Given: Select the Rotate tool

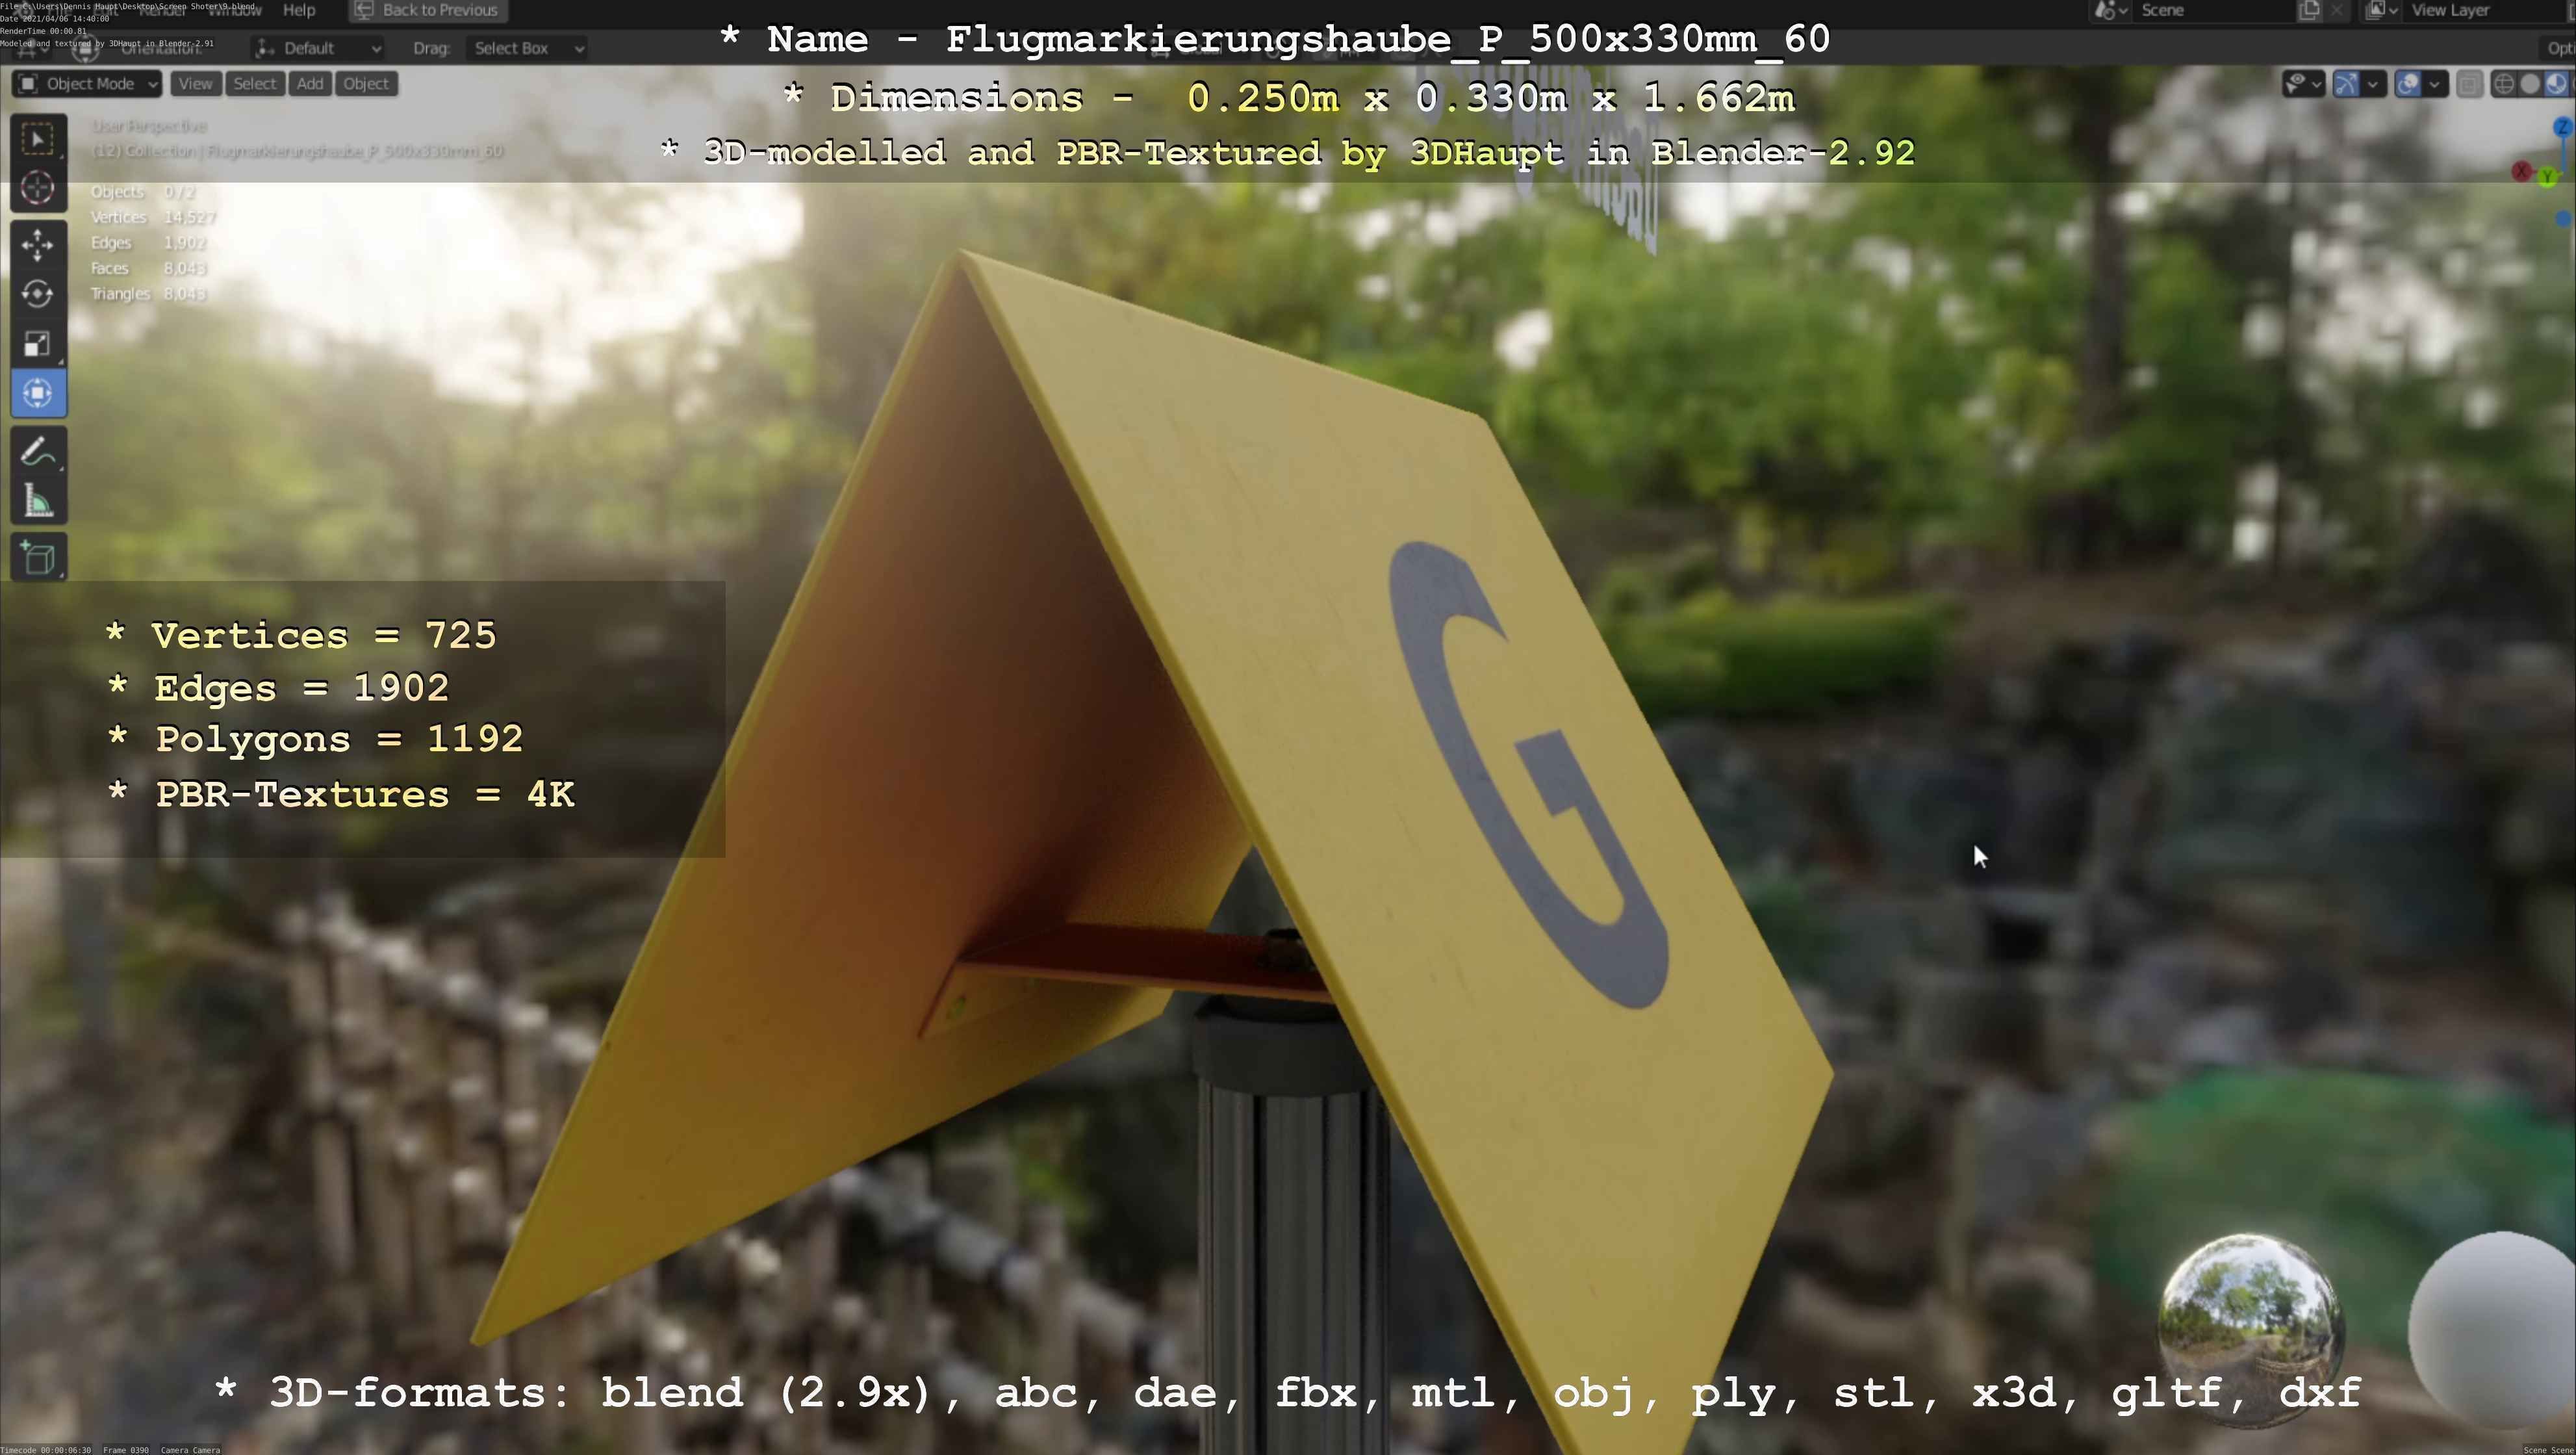Looking at the screenshot, I should (x=38, y=294).
